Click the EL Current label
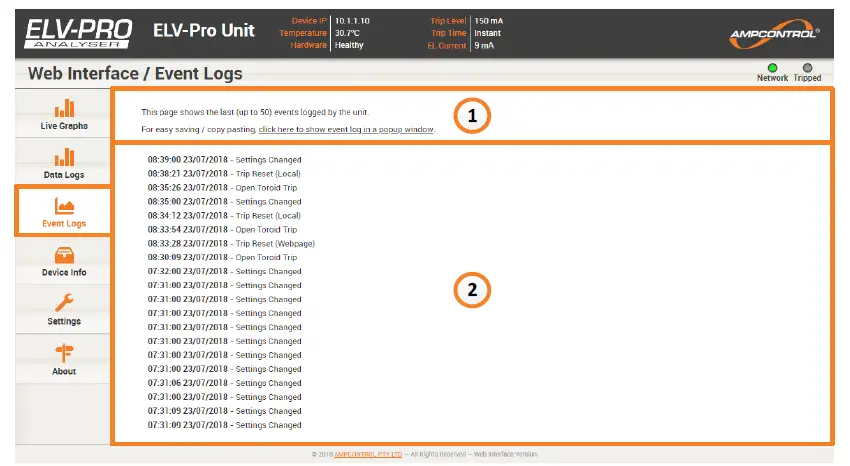Screen dimensions: 850x466 447,46
